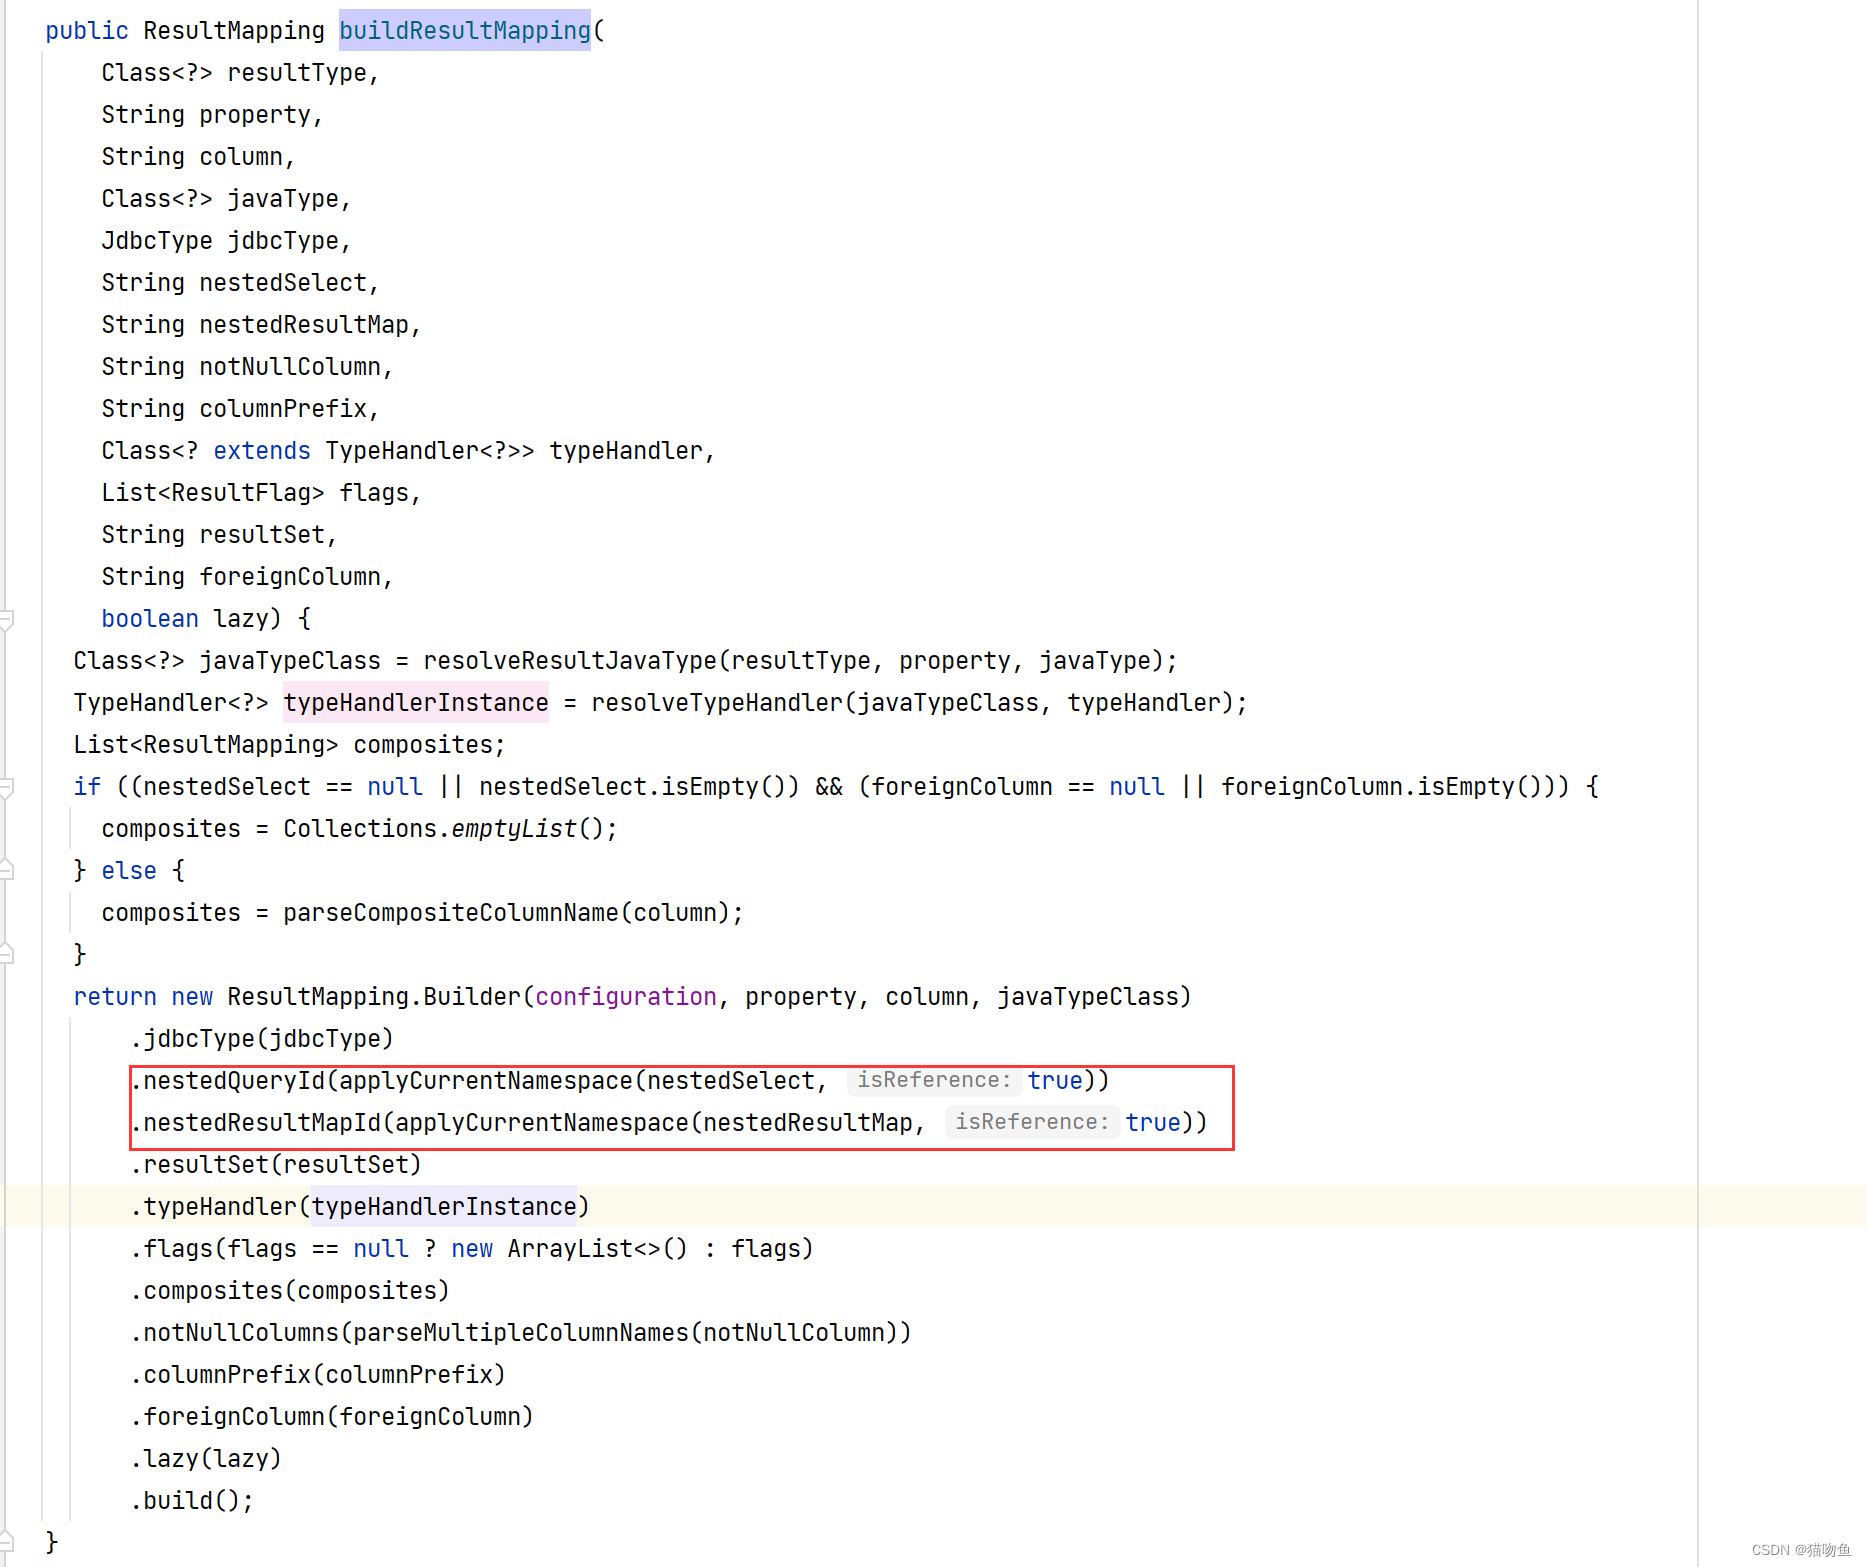This screenshot has width=1867, height=1567.
Task: Click the '.lazy(lazy)' builder call
Action: click(x=206, y=1459)
